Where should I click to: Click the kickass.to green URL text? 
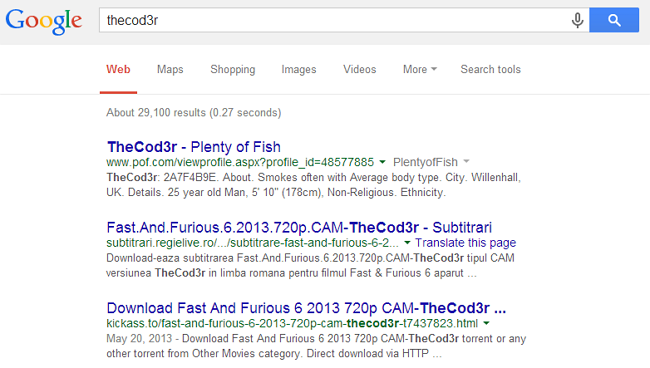[x=292, y=323]
